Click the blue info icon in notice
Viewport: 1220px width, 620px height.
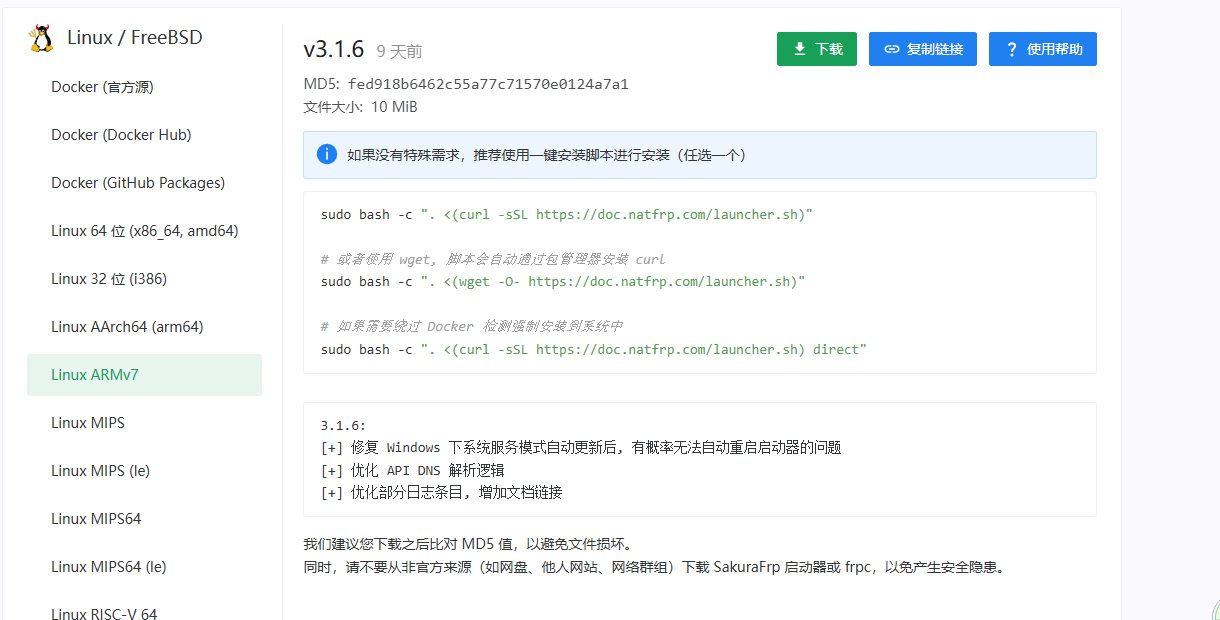tap(326, 154)
